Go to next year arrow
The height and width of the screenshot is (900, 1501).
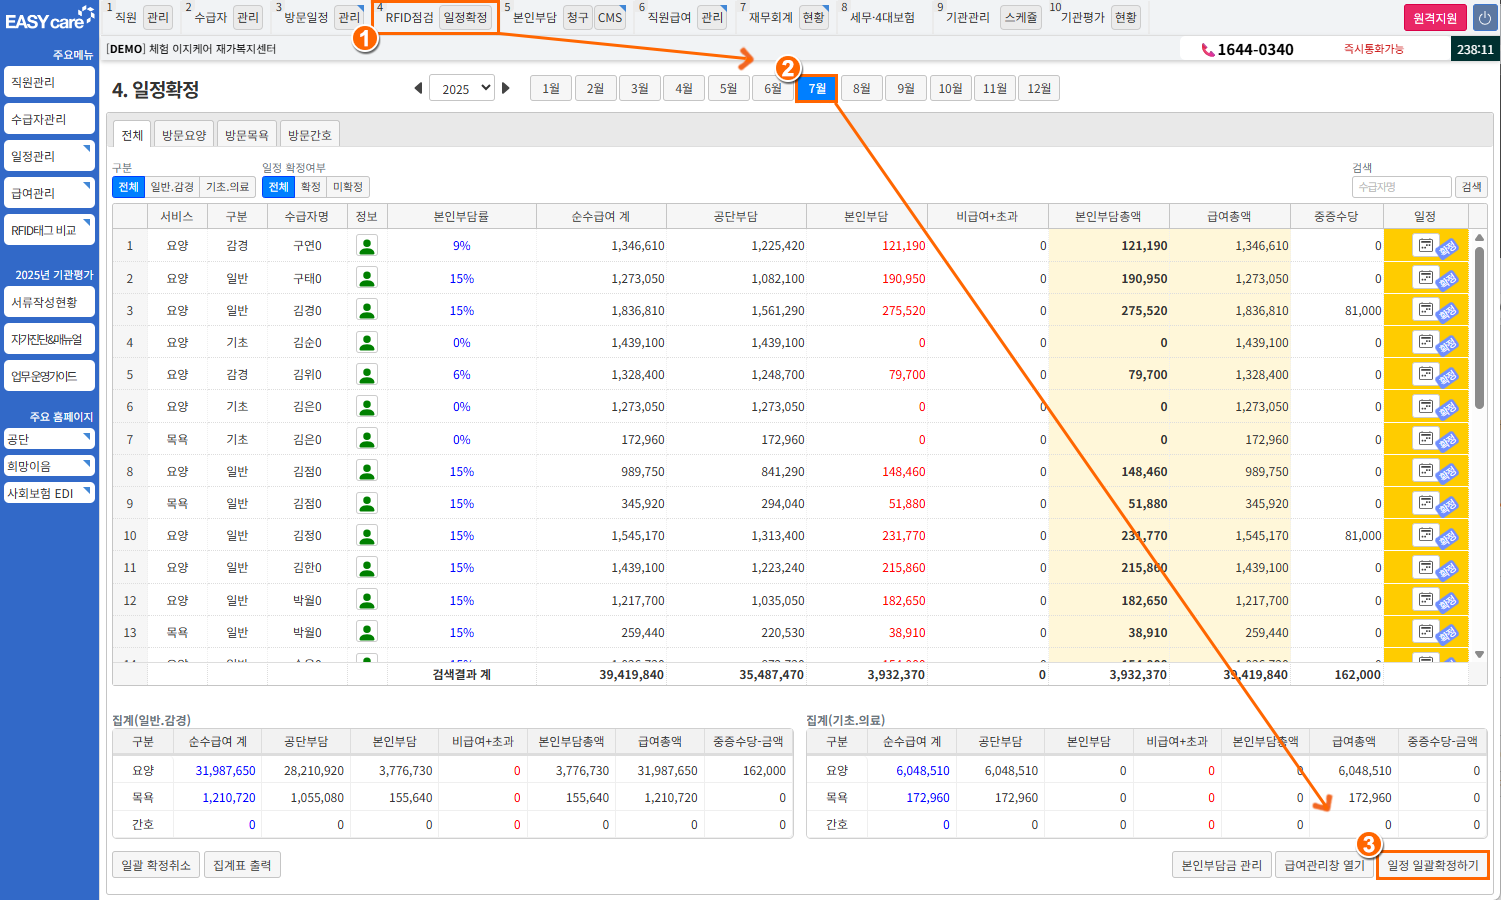[x=506, y=88]
